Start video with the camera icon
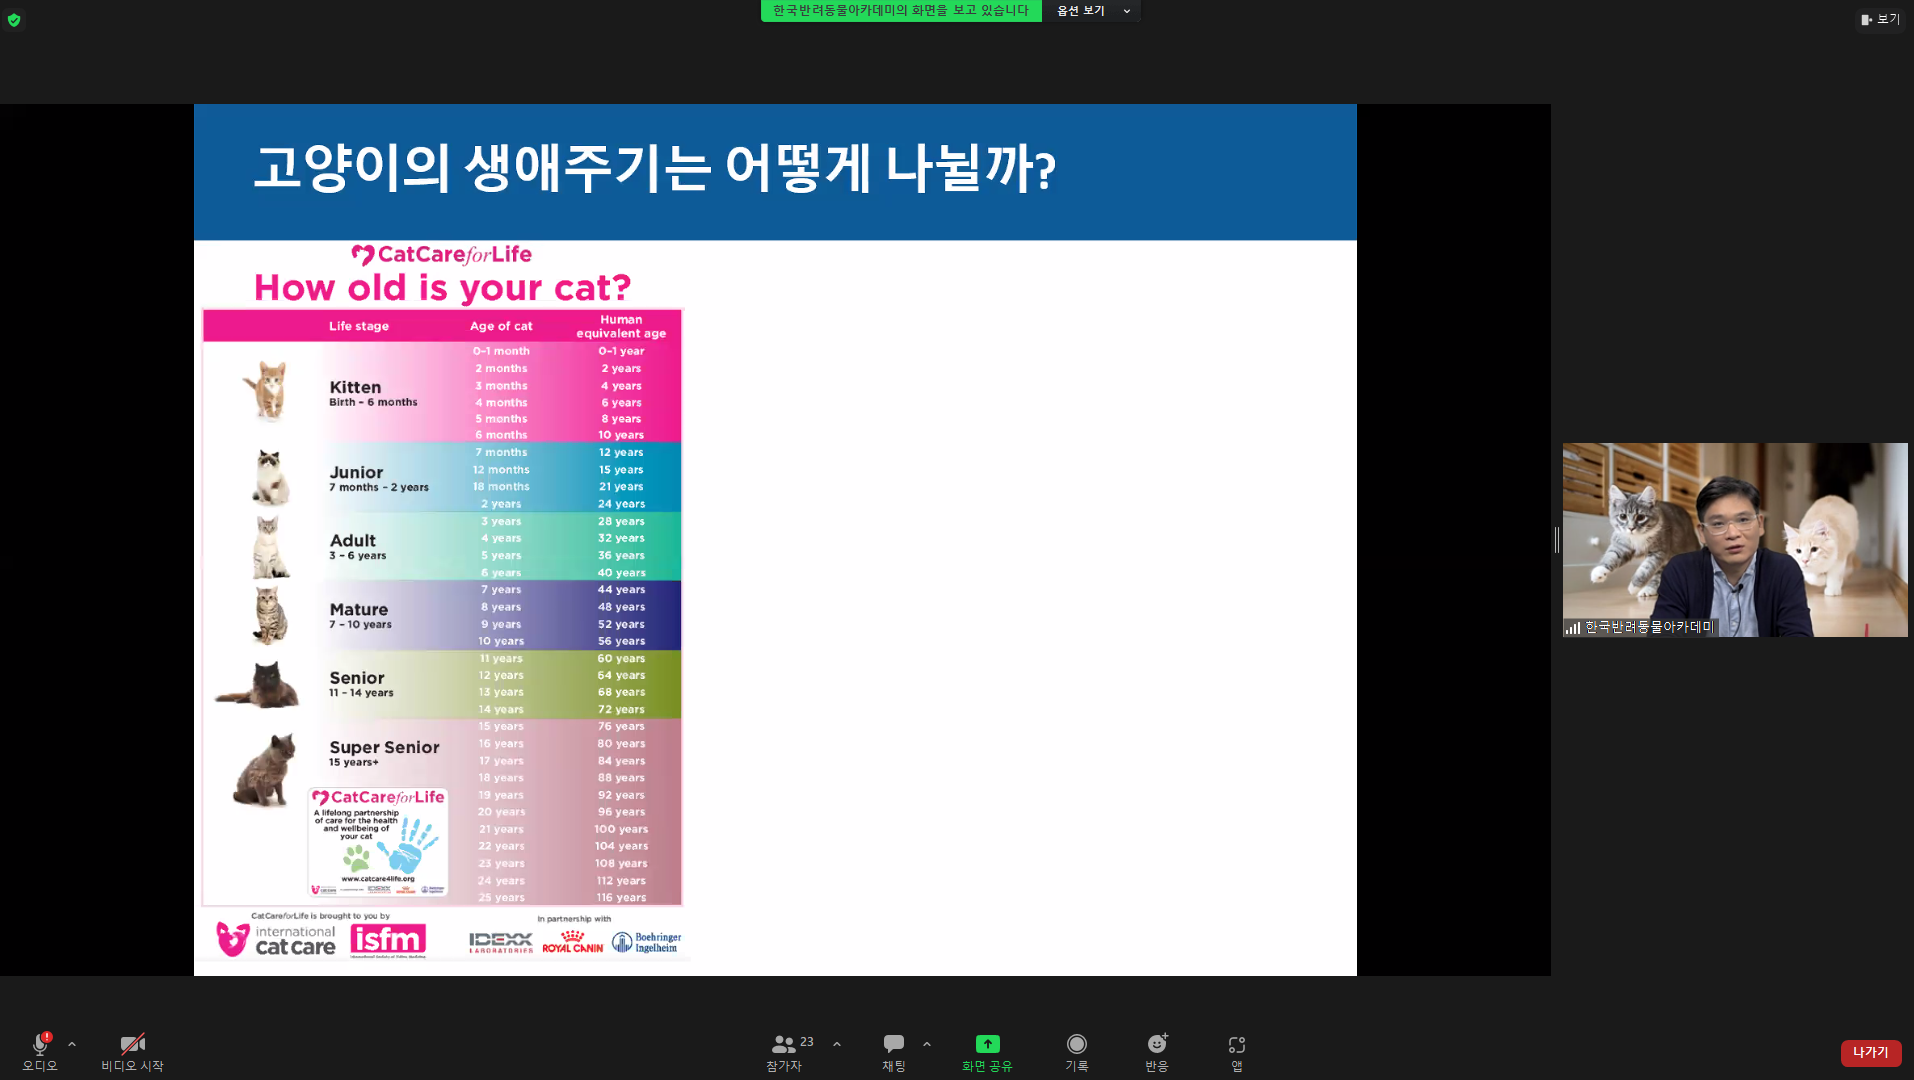 pyautogui.click(x=132, y=1044)
